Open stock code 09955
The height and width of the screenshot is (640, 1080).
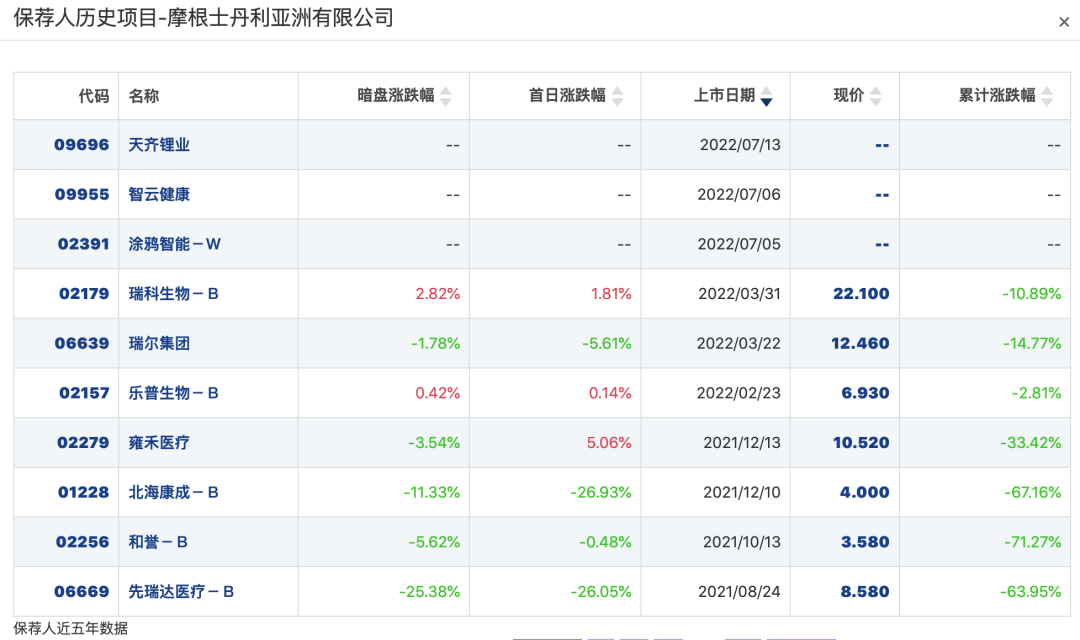pyautogui.click(x=81, y=194)
